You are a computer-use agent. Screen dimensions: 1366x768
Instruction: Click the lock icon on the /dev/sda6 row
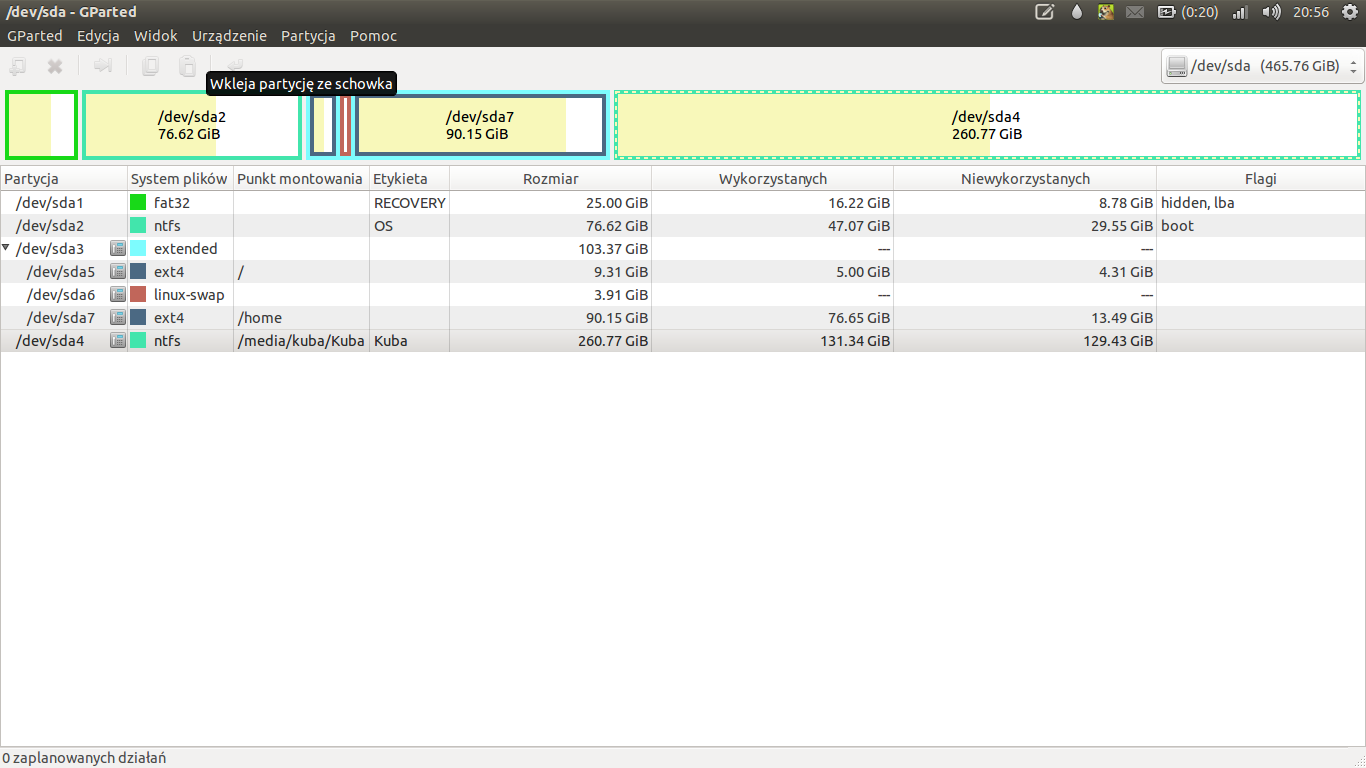click(117, 295)
